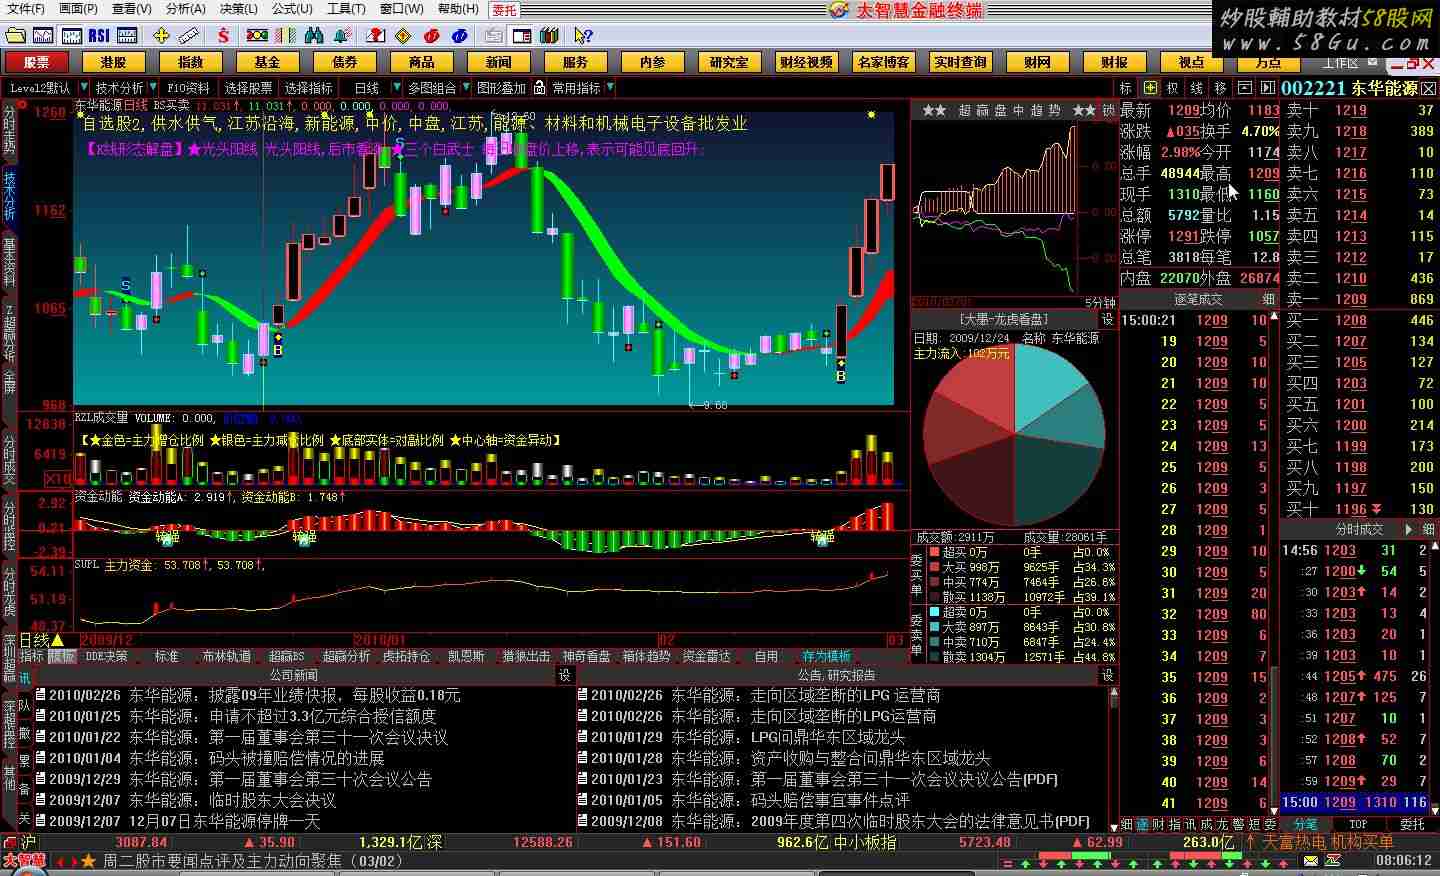
Task: Click the binoculars search icon
Action: tap(314, 36)
